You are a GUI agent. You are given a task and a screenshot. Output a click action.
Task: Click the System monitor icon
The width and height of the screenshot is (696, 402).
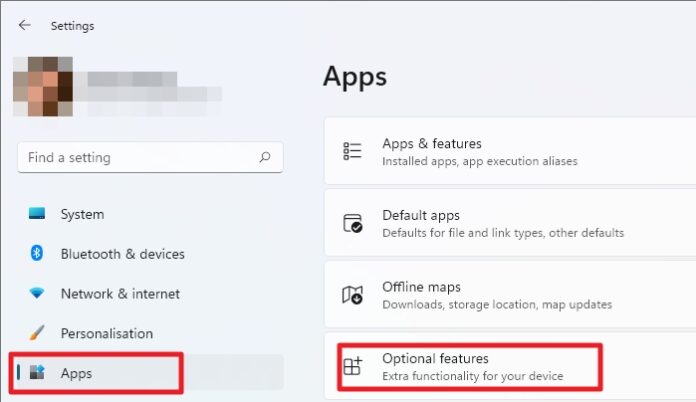[37, 213]
